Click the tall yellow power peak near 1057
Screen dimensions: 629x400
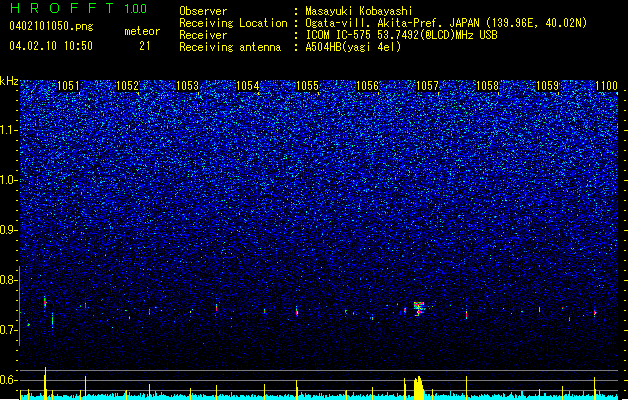418,388
